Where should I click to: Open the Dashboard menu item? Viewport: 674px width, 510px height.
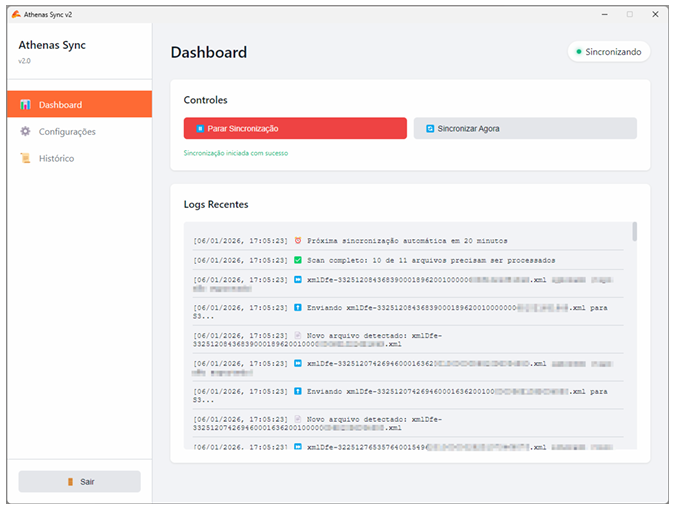(x=79, y=105)
